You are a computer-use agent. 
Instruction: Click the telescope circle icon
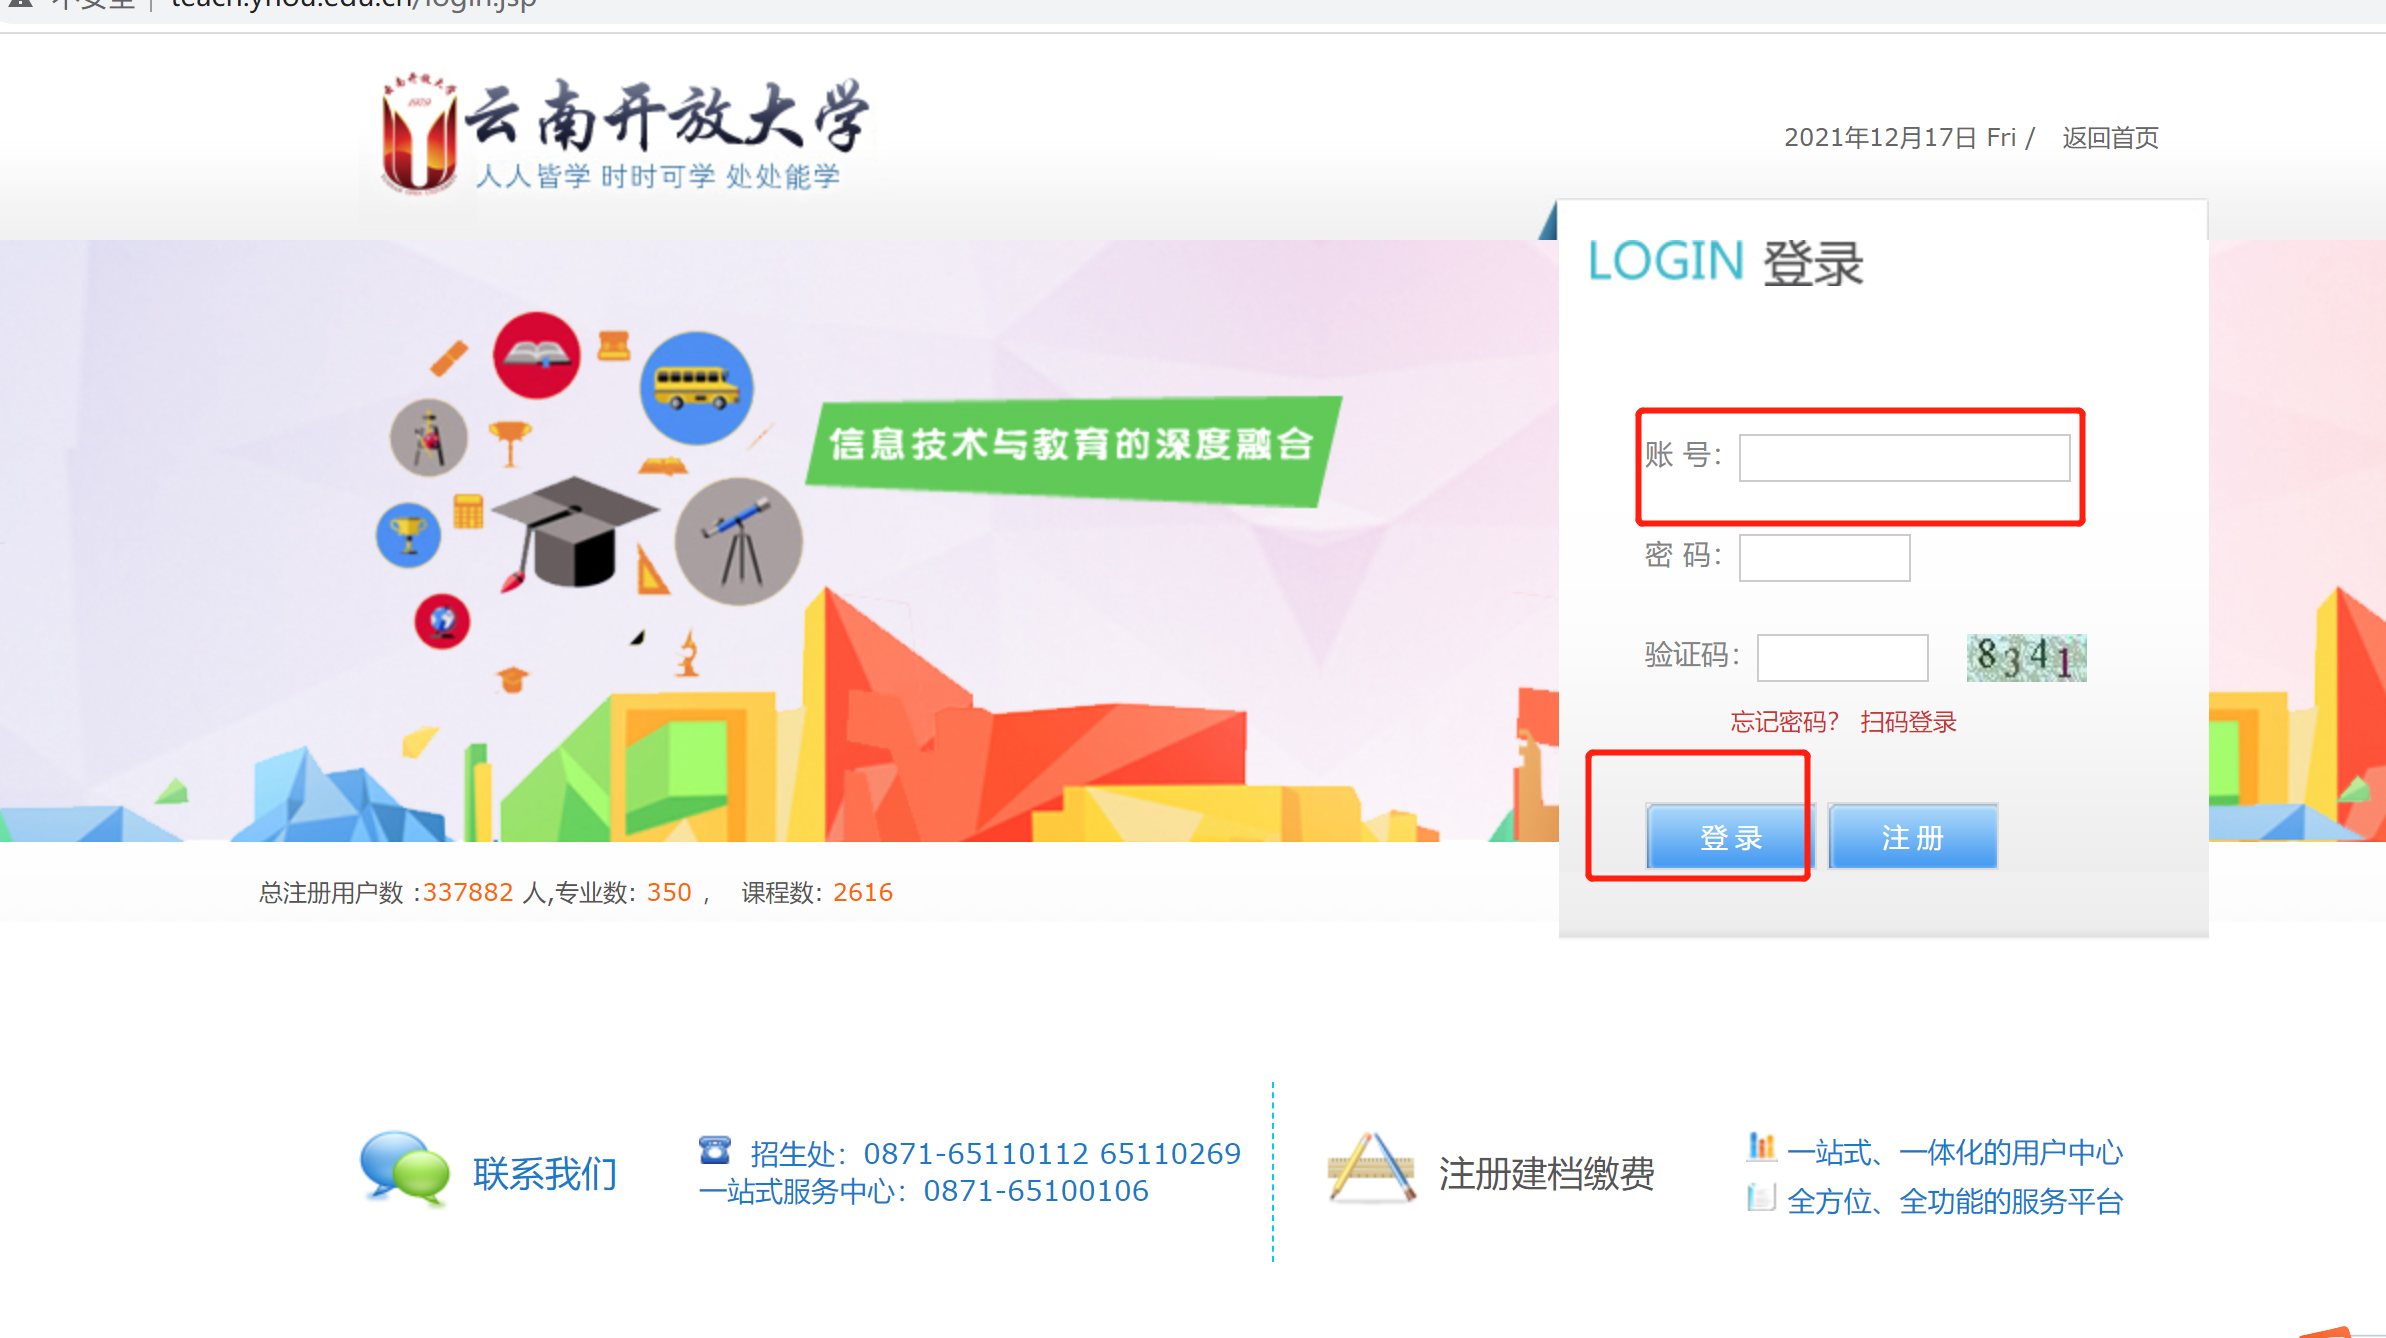[x=738, y=541]
